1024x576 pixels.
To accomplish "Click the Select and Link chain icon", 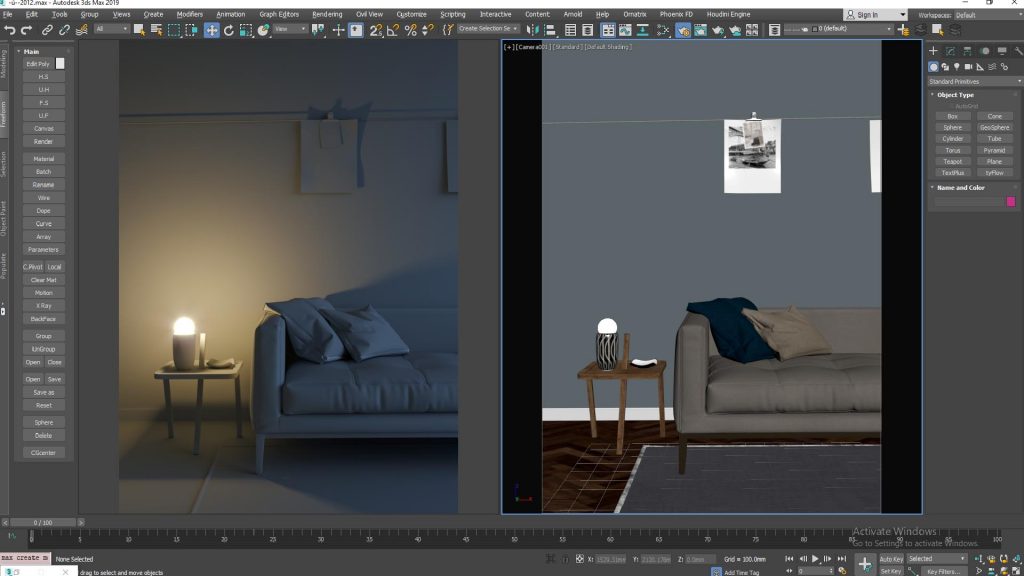I will point(48,30).
